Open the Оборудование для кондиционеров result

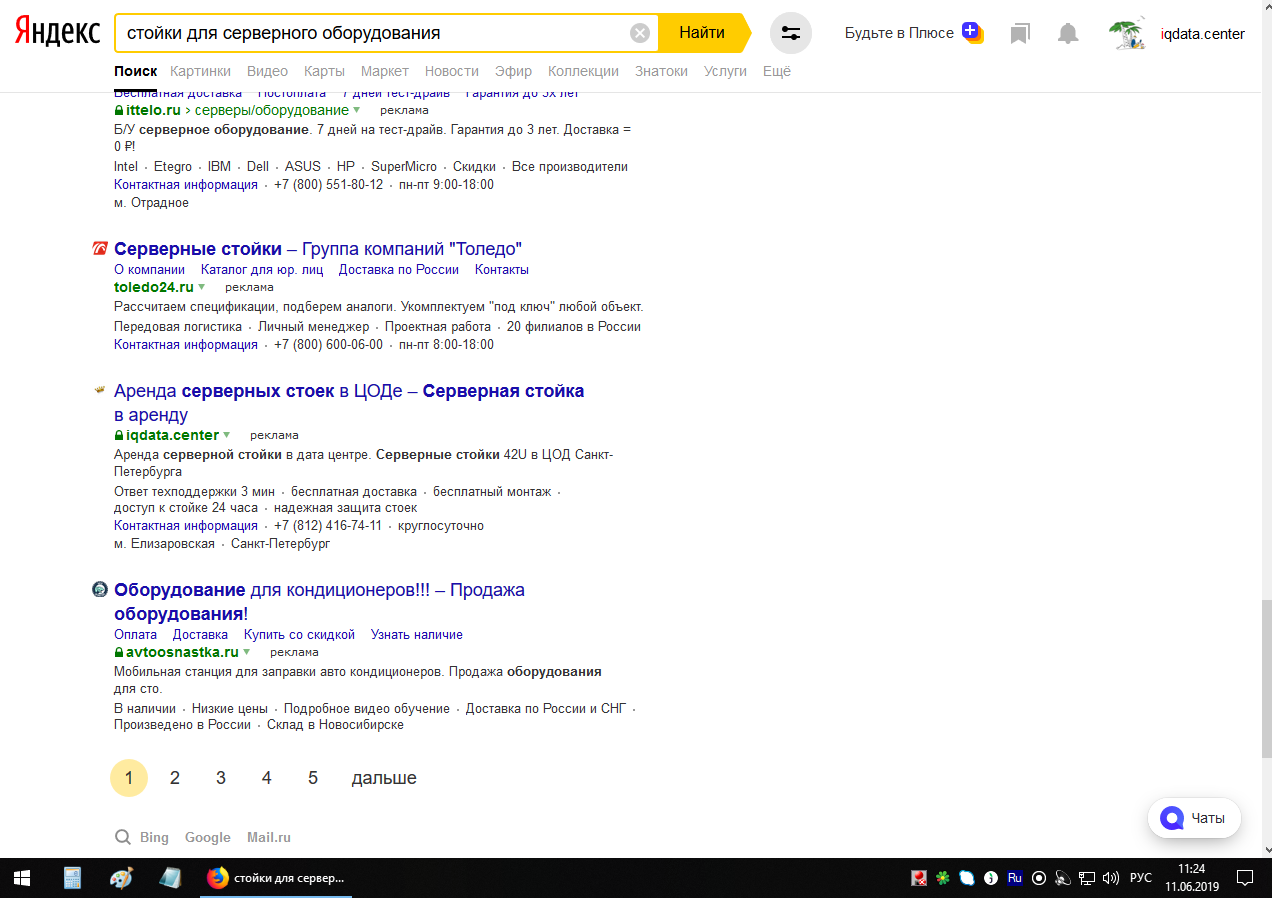tap(319, 601)
